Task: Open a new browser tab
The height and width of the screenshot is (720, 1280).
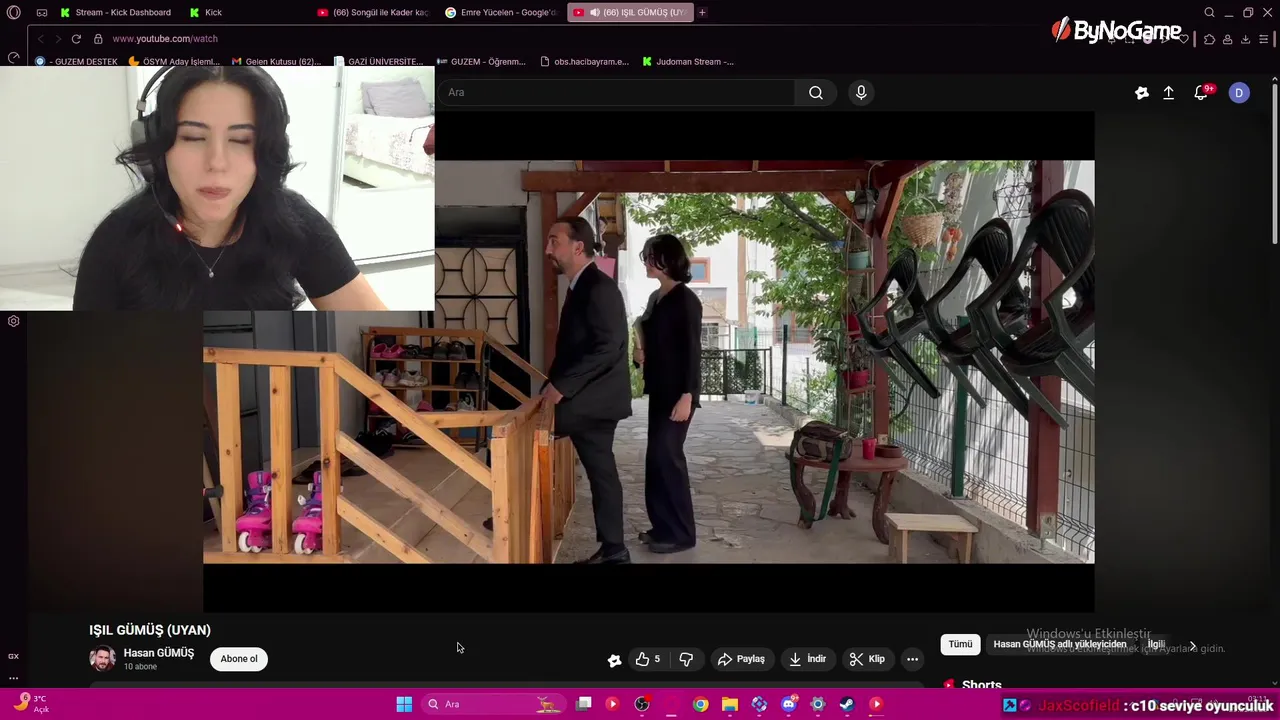Action: coord(702,12)
